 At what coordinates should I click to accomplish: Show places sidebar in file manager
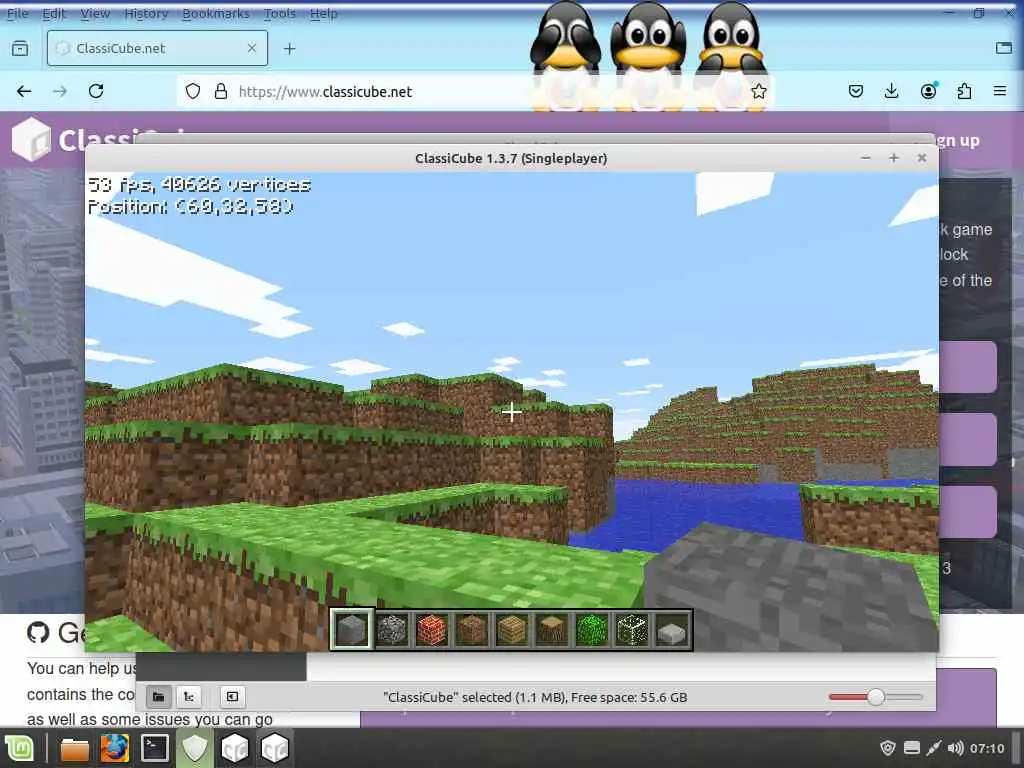click(x=158, y=697)
